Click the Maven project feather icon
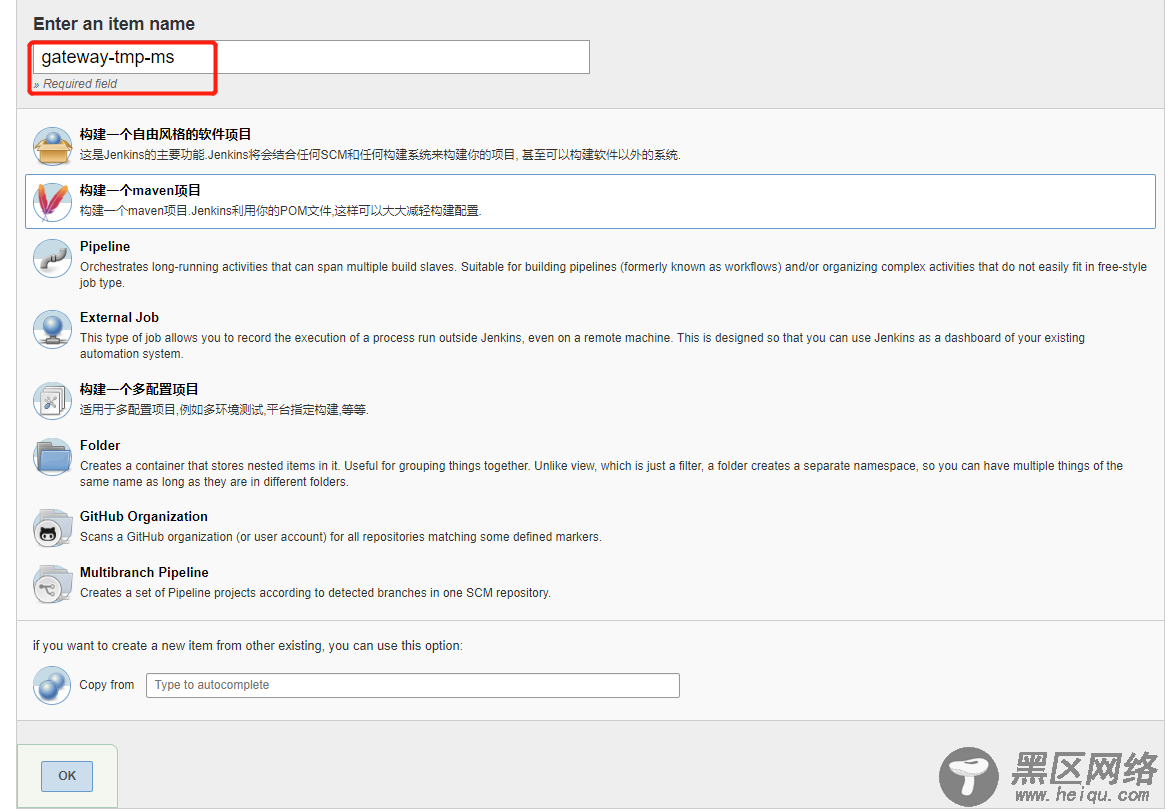The width and height of the screenshot is (1171, 812). point(52,202)
